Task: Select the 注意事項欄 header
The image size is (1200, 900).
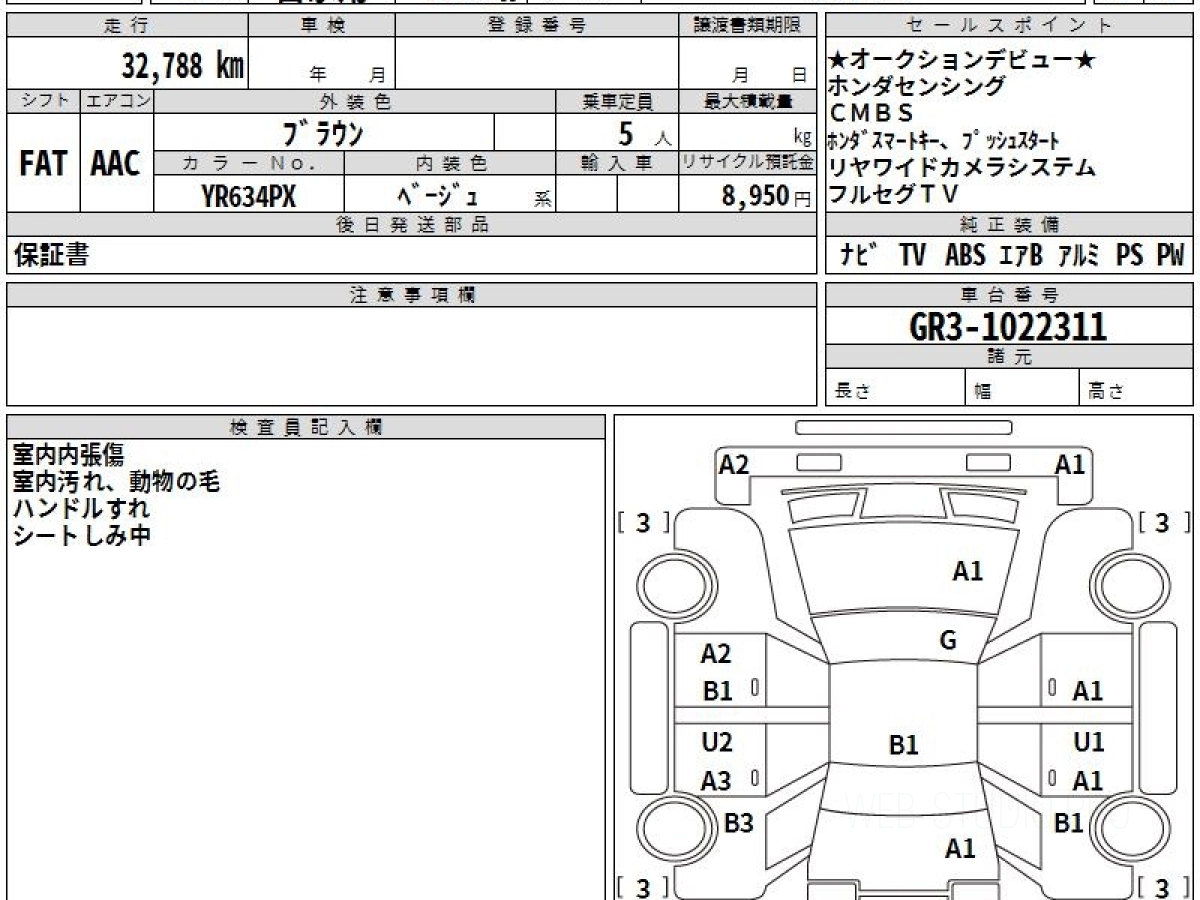Action: pos(412,295)
